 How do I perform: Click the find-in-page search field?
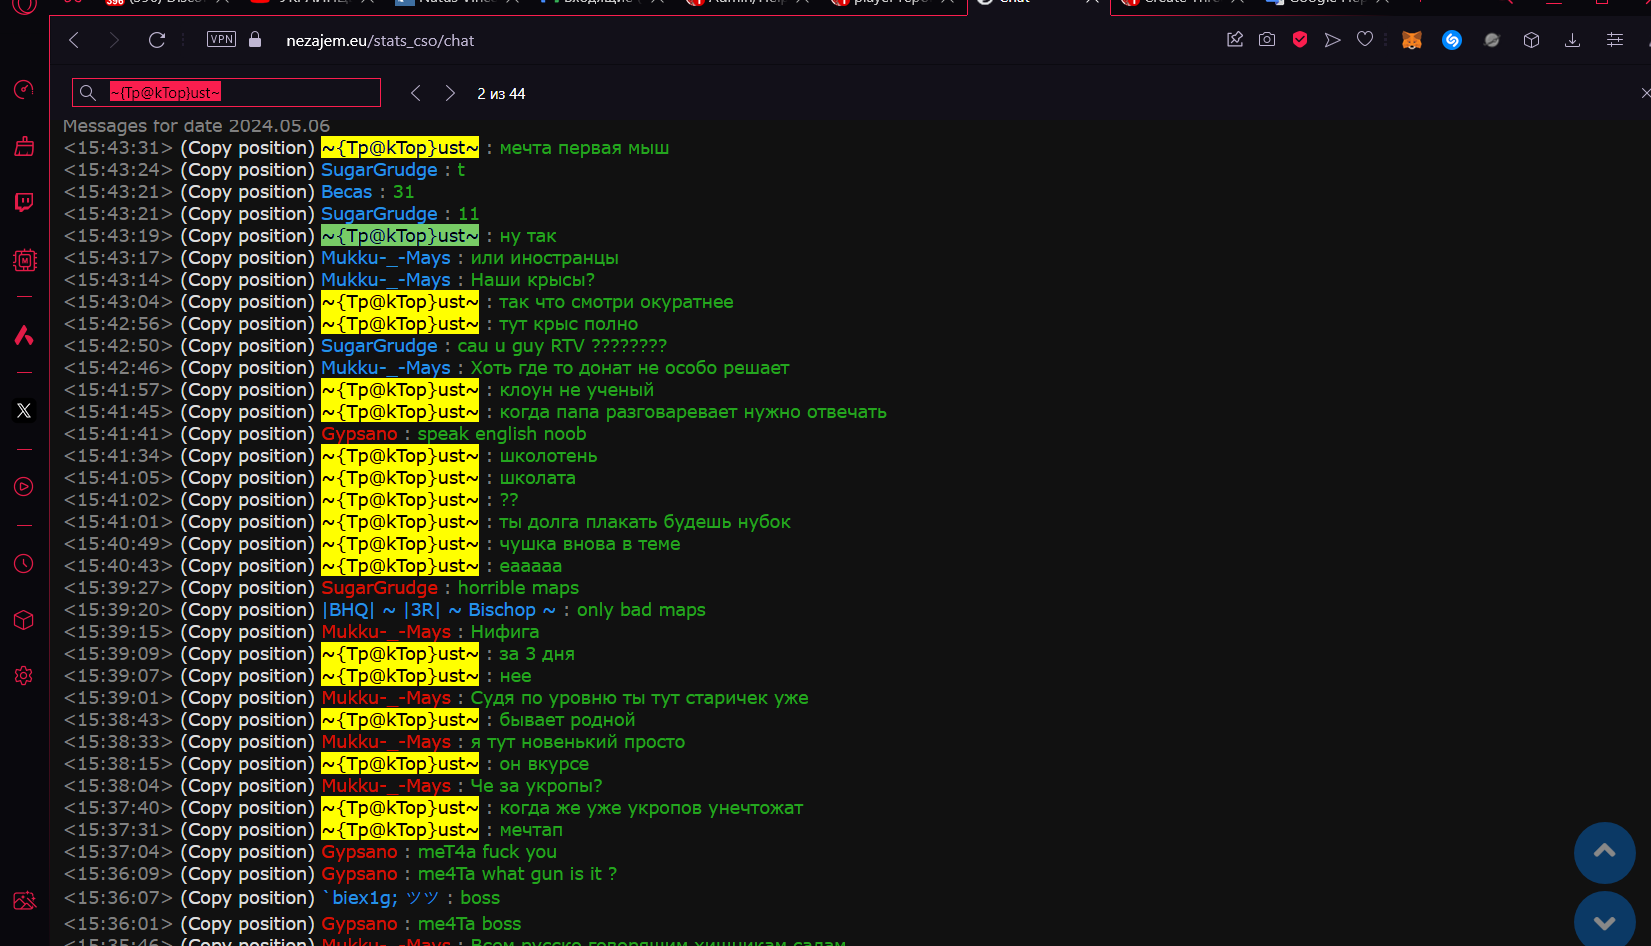click(x=240, y=93)
